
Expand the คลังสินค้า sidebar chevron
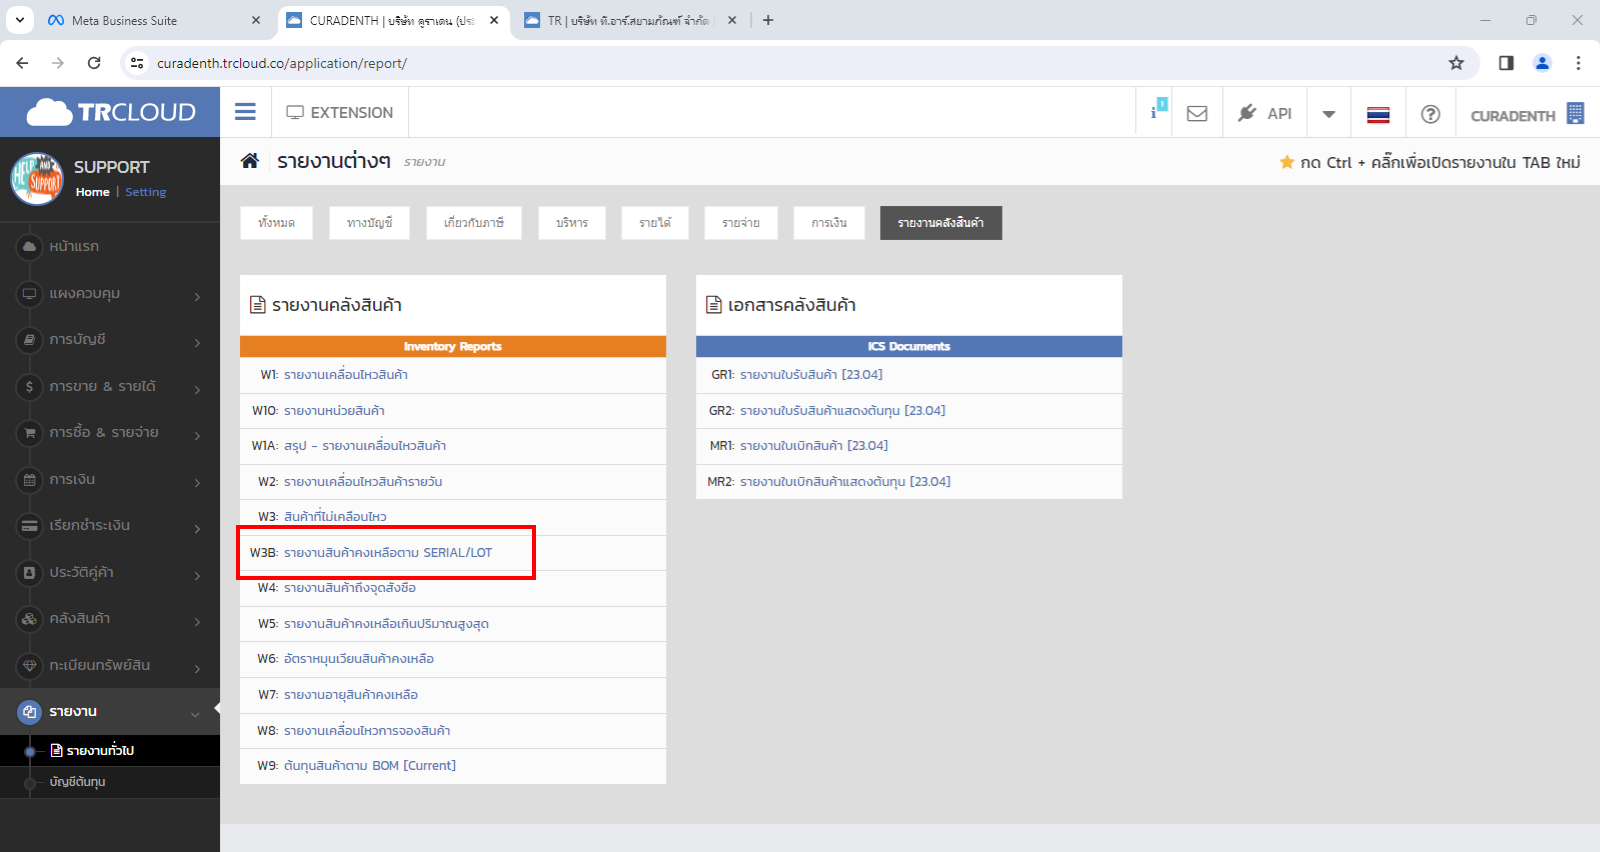pyautogui.click(x=197, y=621)
